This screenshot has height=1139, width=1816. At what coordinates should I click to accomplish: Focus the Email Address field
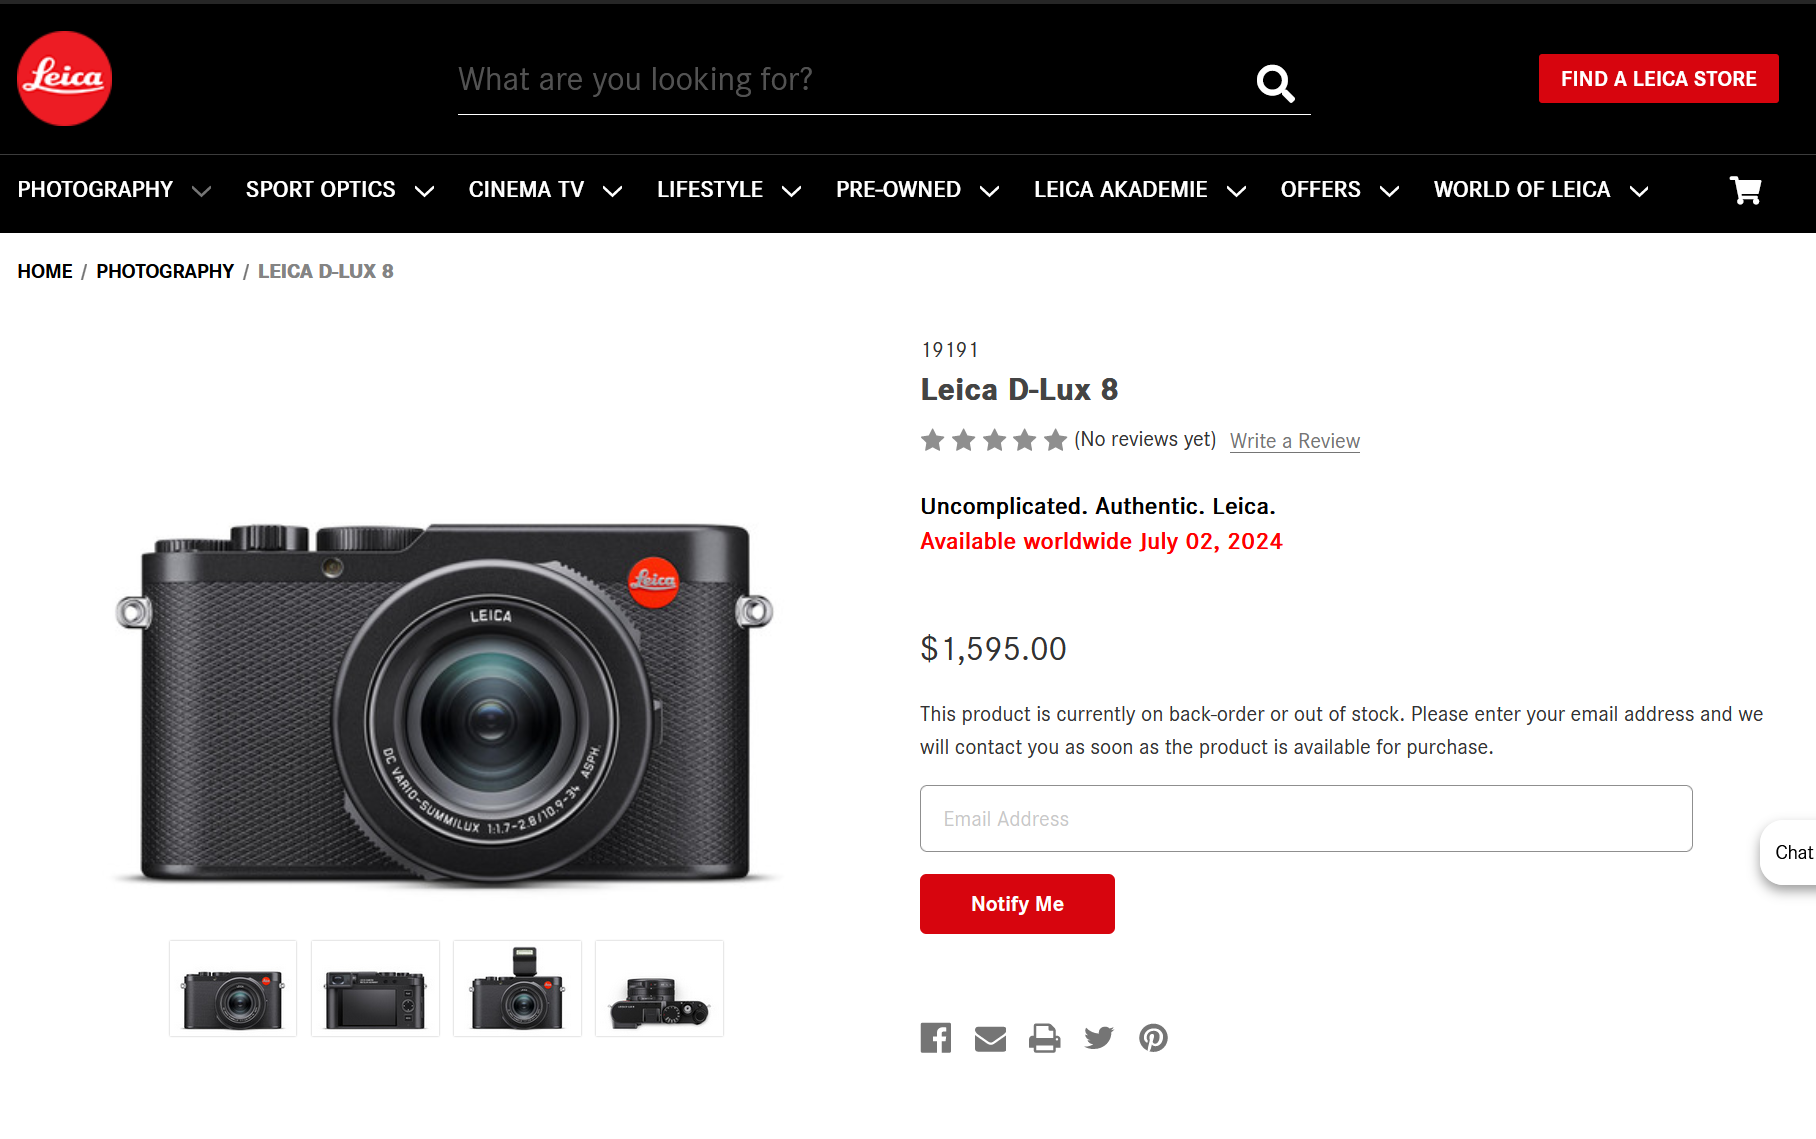(1306, 819)
